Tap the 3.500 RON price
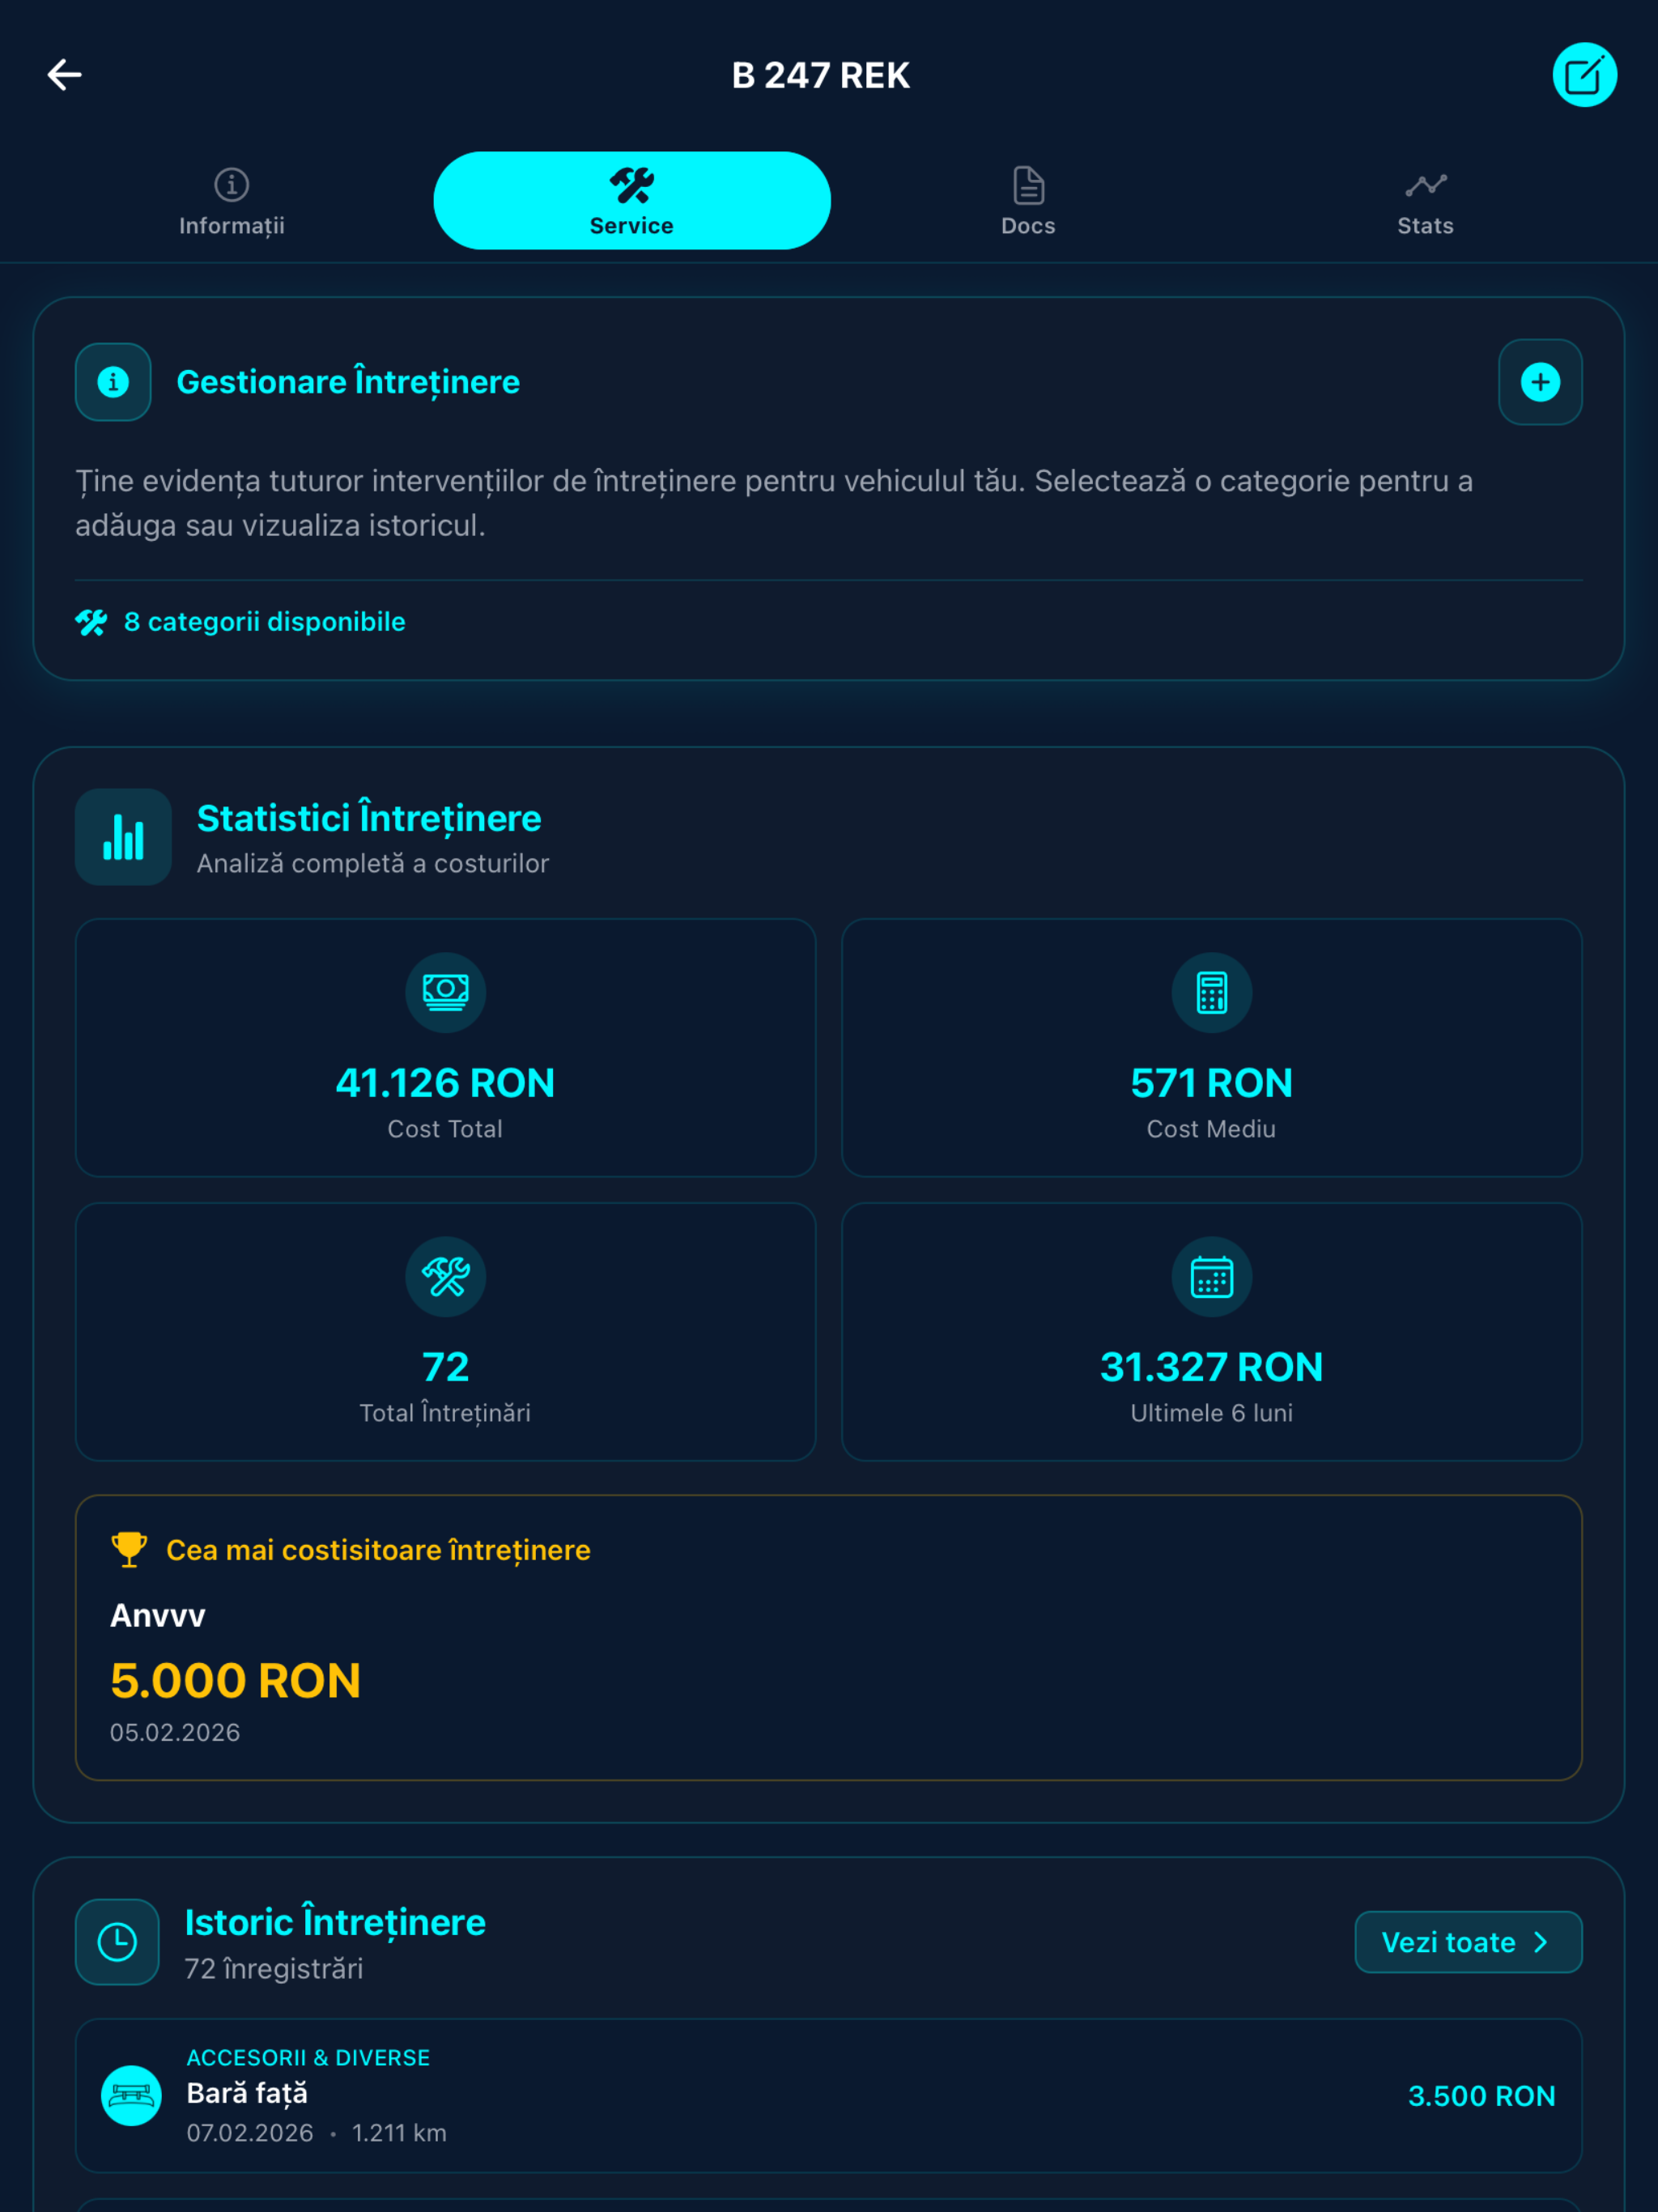This screenshot has height=2212, width=1658. [x=1481, y=2096]
